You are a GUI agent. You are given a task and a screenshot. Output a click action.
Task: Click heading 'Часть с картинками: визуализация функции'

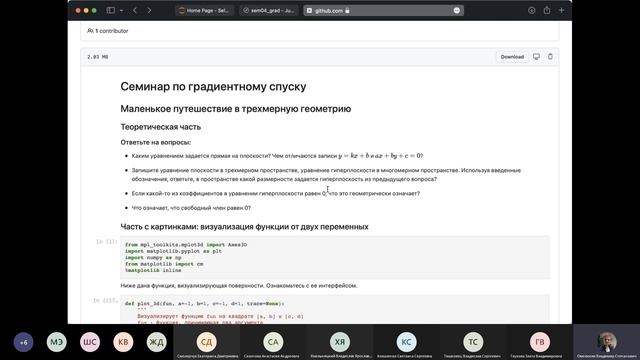244,227
